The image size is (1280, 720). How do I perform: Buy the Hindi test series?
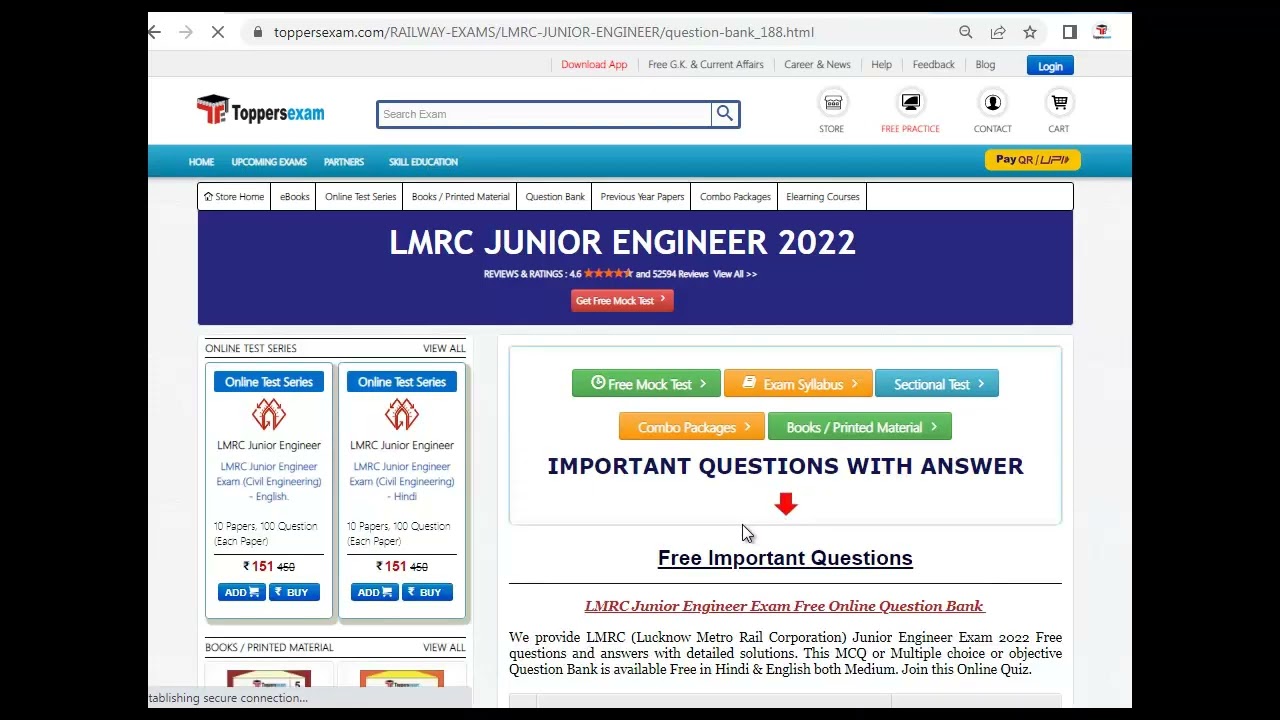tap(425, 592)
